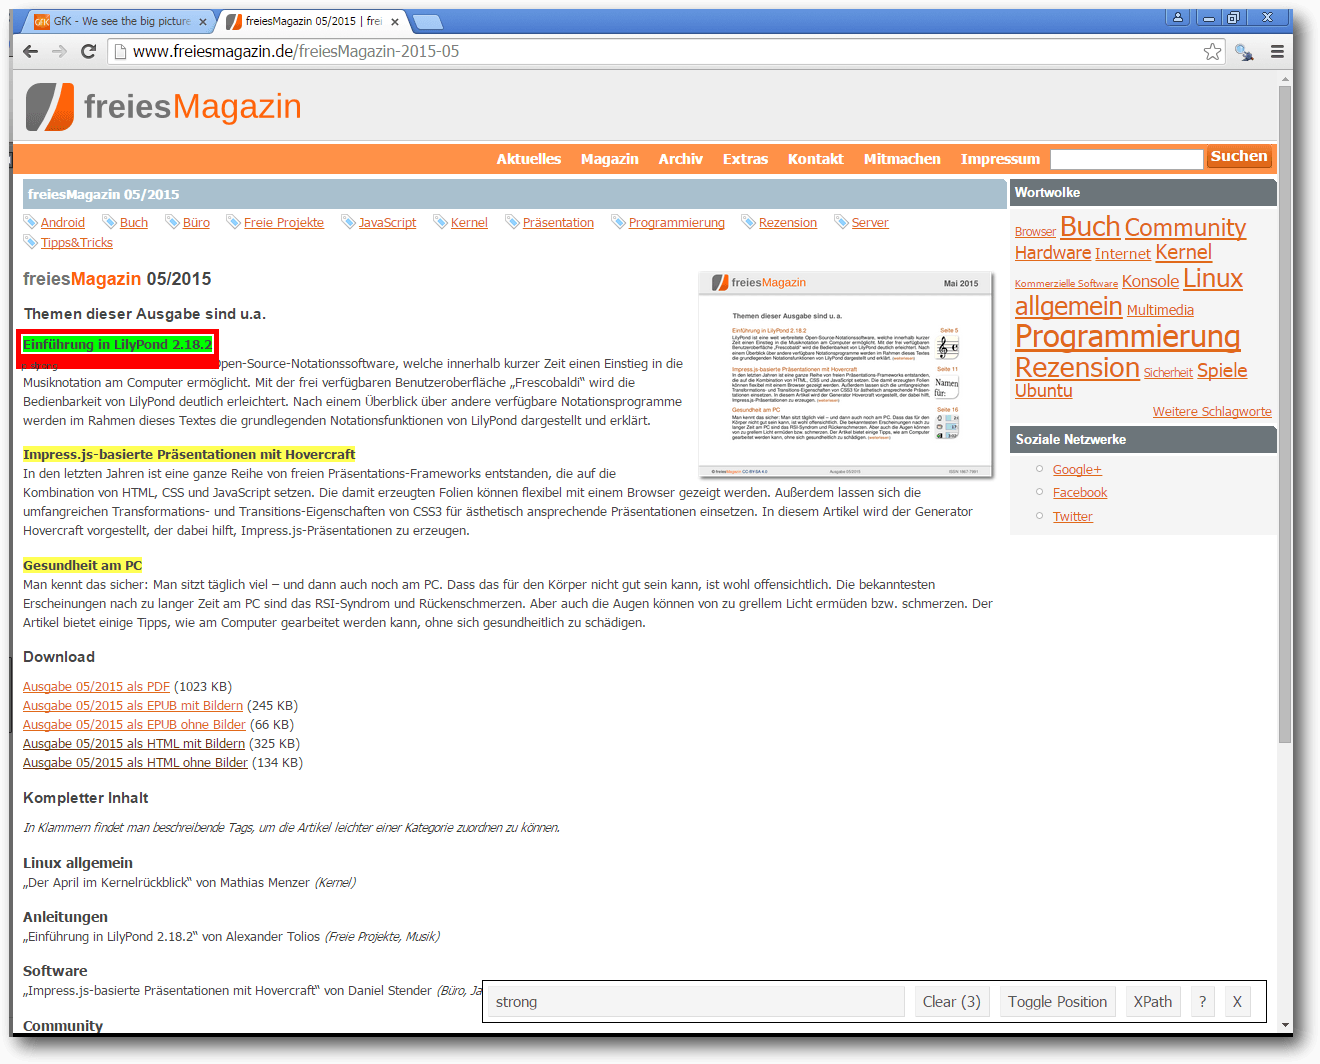Screen dimensions: 1320x1064
Task: Click the Suchen search button
Action: click(1239, 157)
